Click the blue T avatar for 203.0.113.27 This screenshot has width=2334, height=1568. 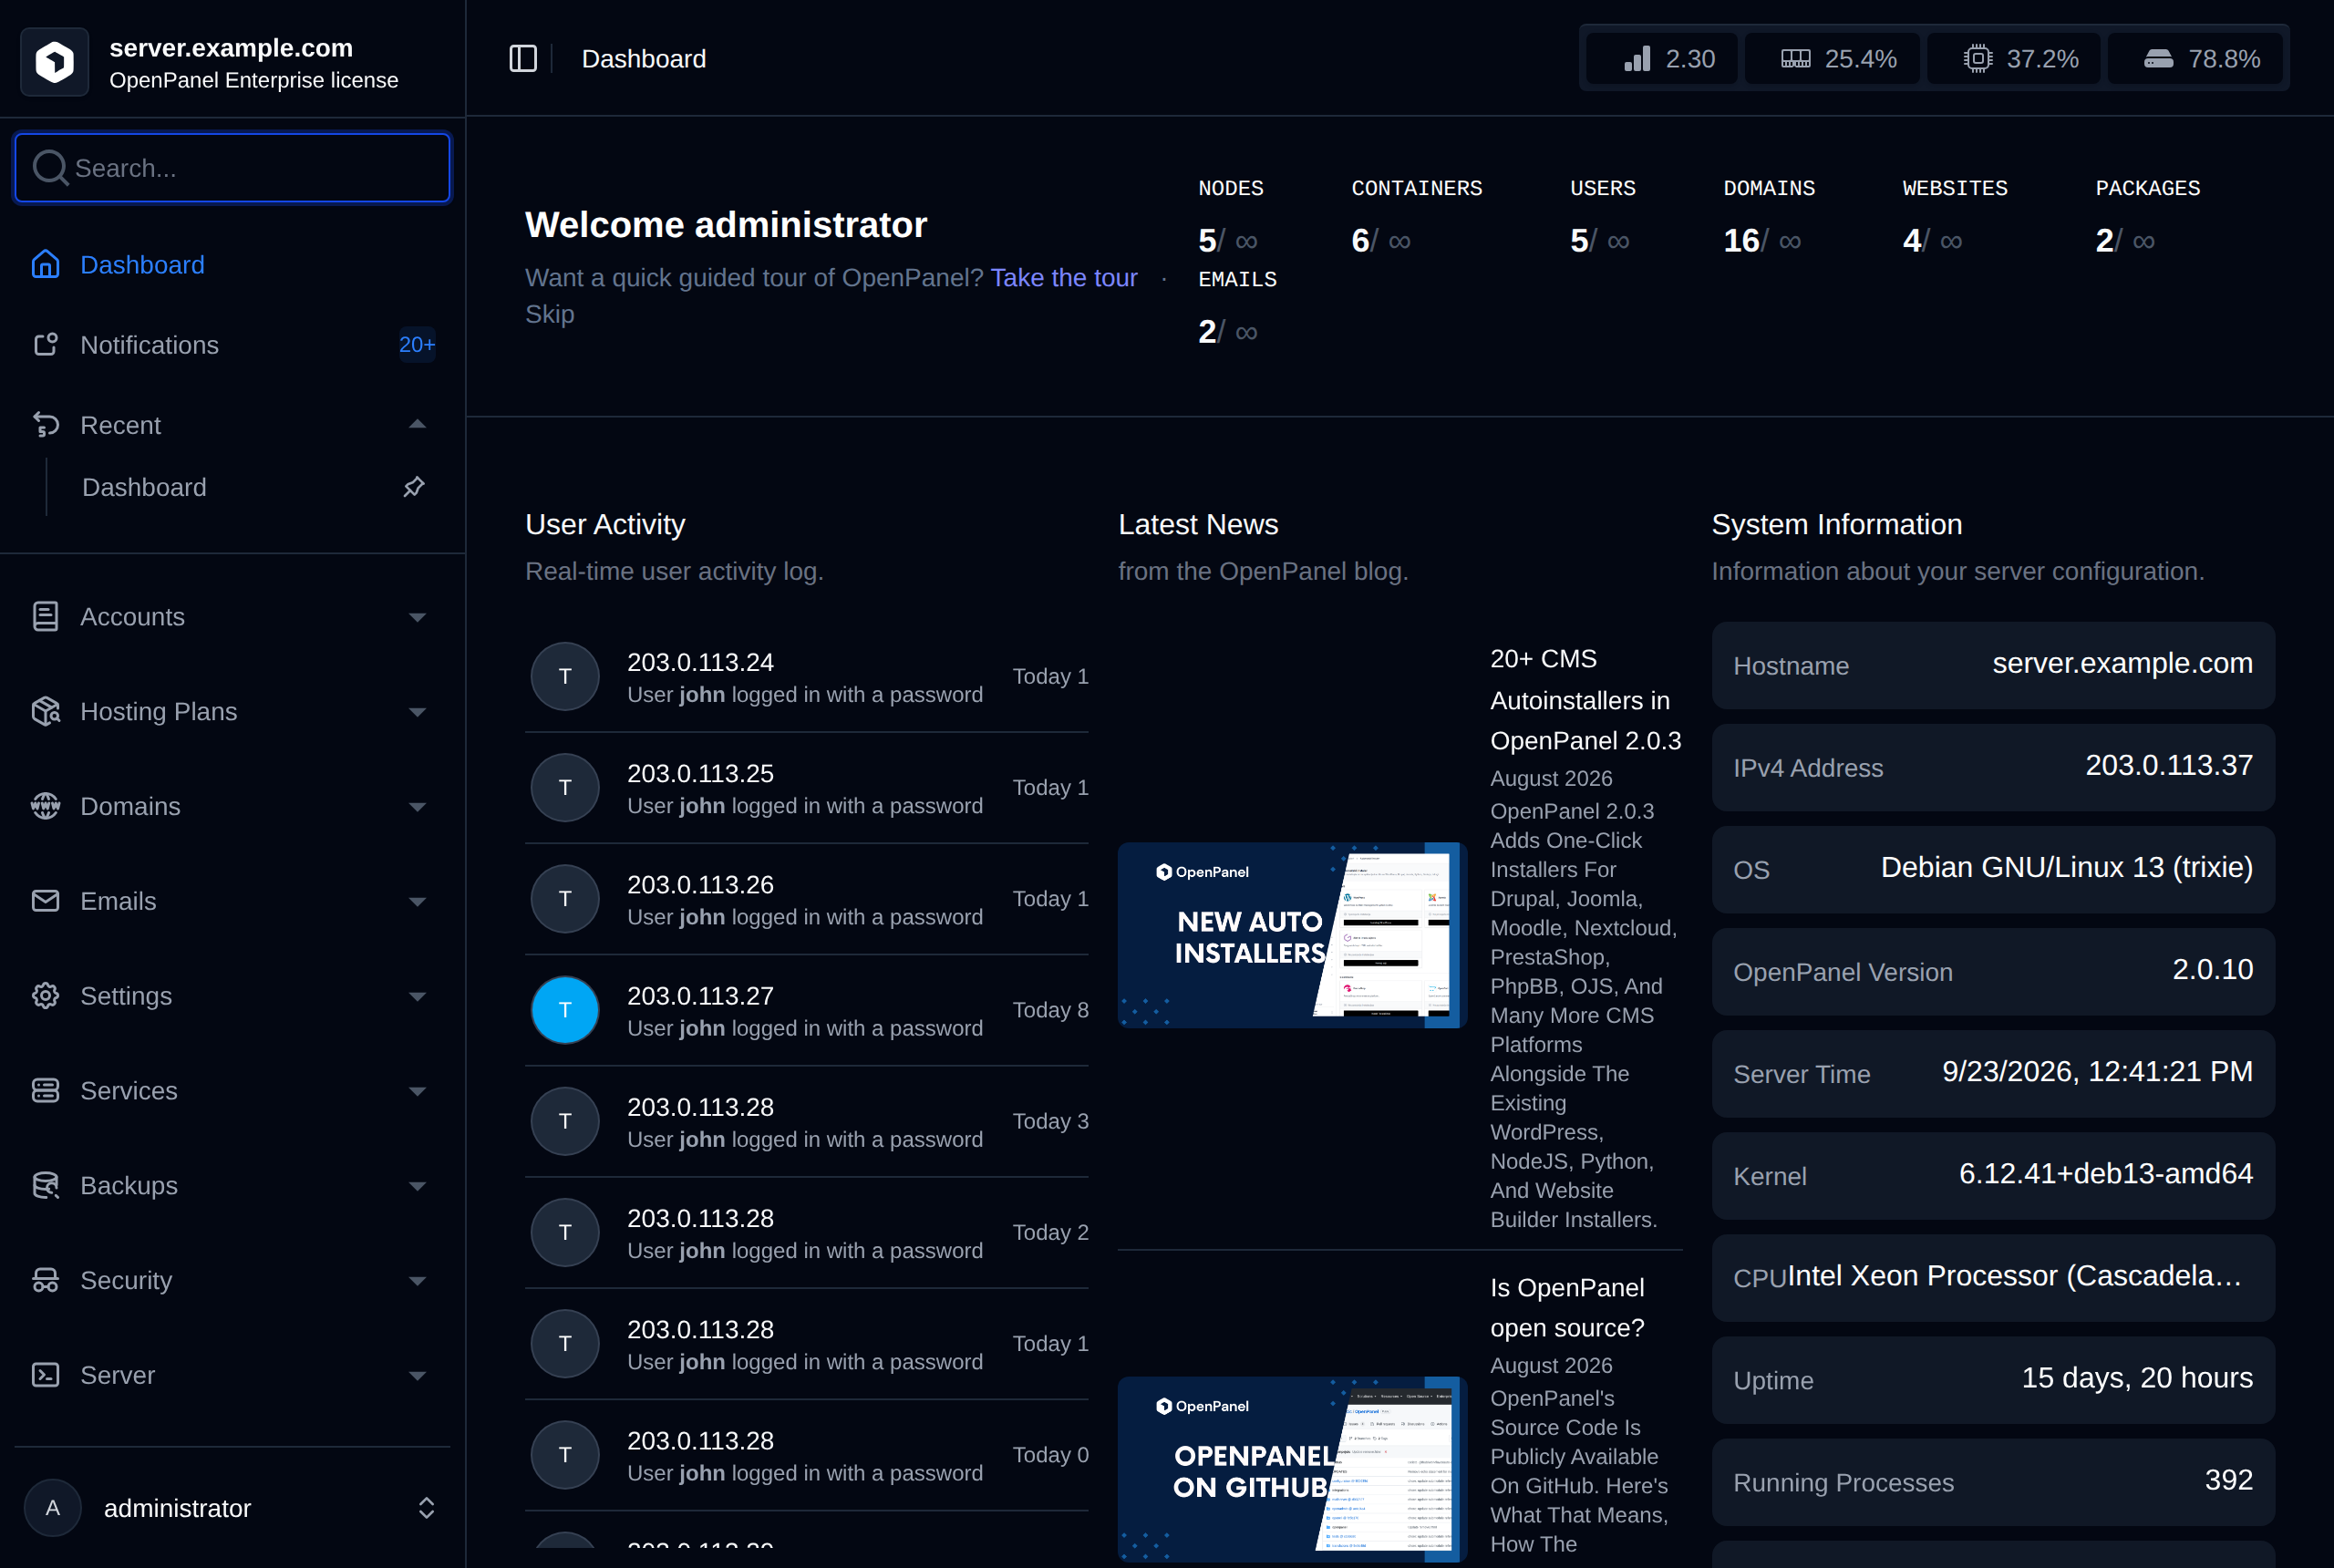[x=565, y=1010]
